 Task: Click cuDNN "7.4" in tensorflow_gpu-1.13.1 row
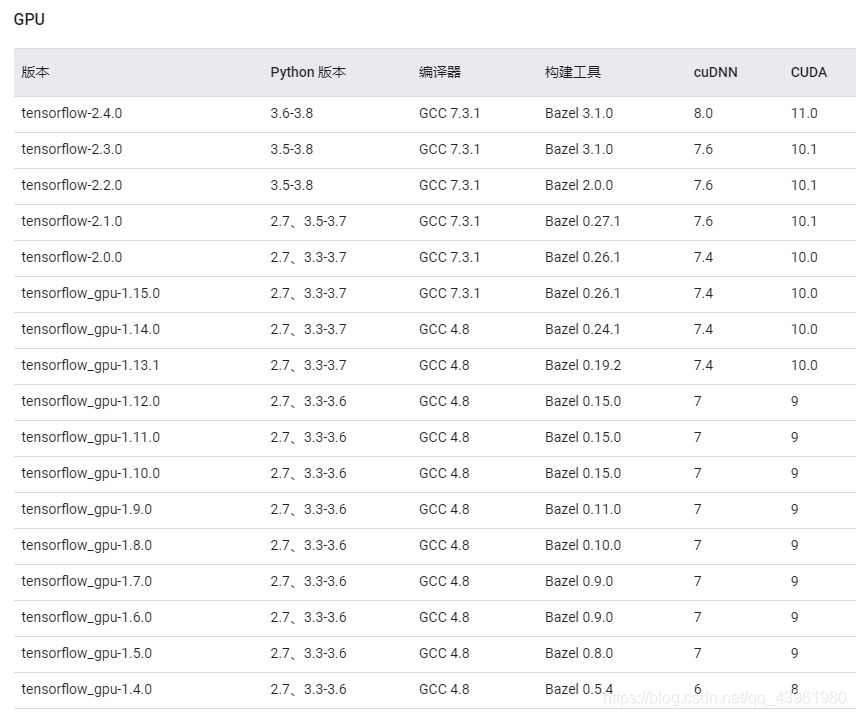(x=703, y=365)
